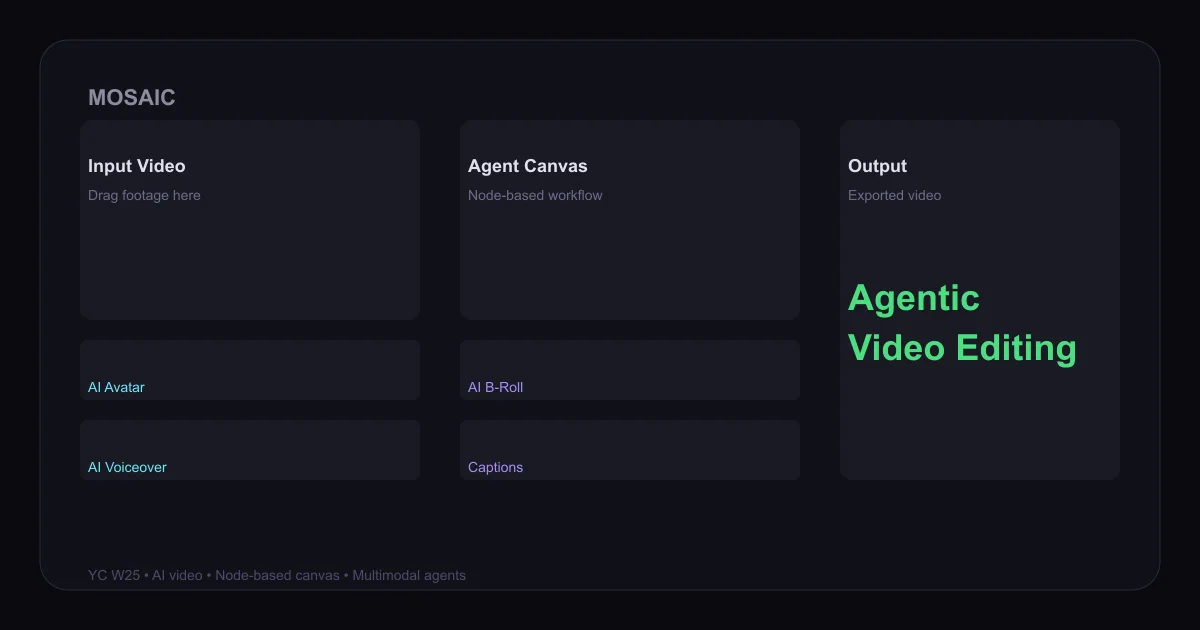Click the MOSAIC logo text

click(131, 97)
